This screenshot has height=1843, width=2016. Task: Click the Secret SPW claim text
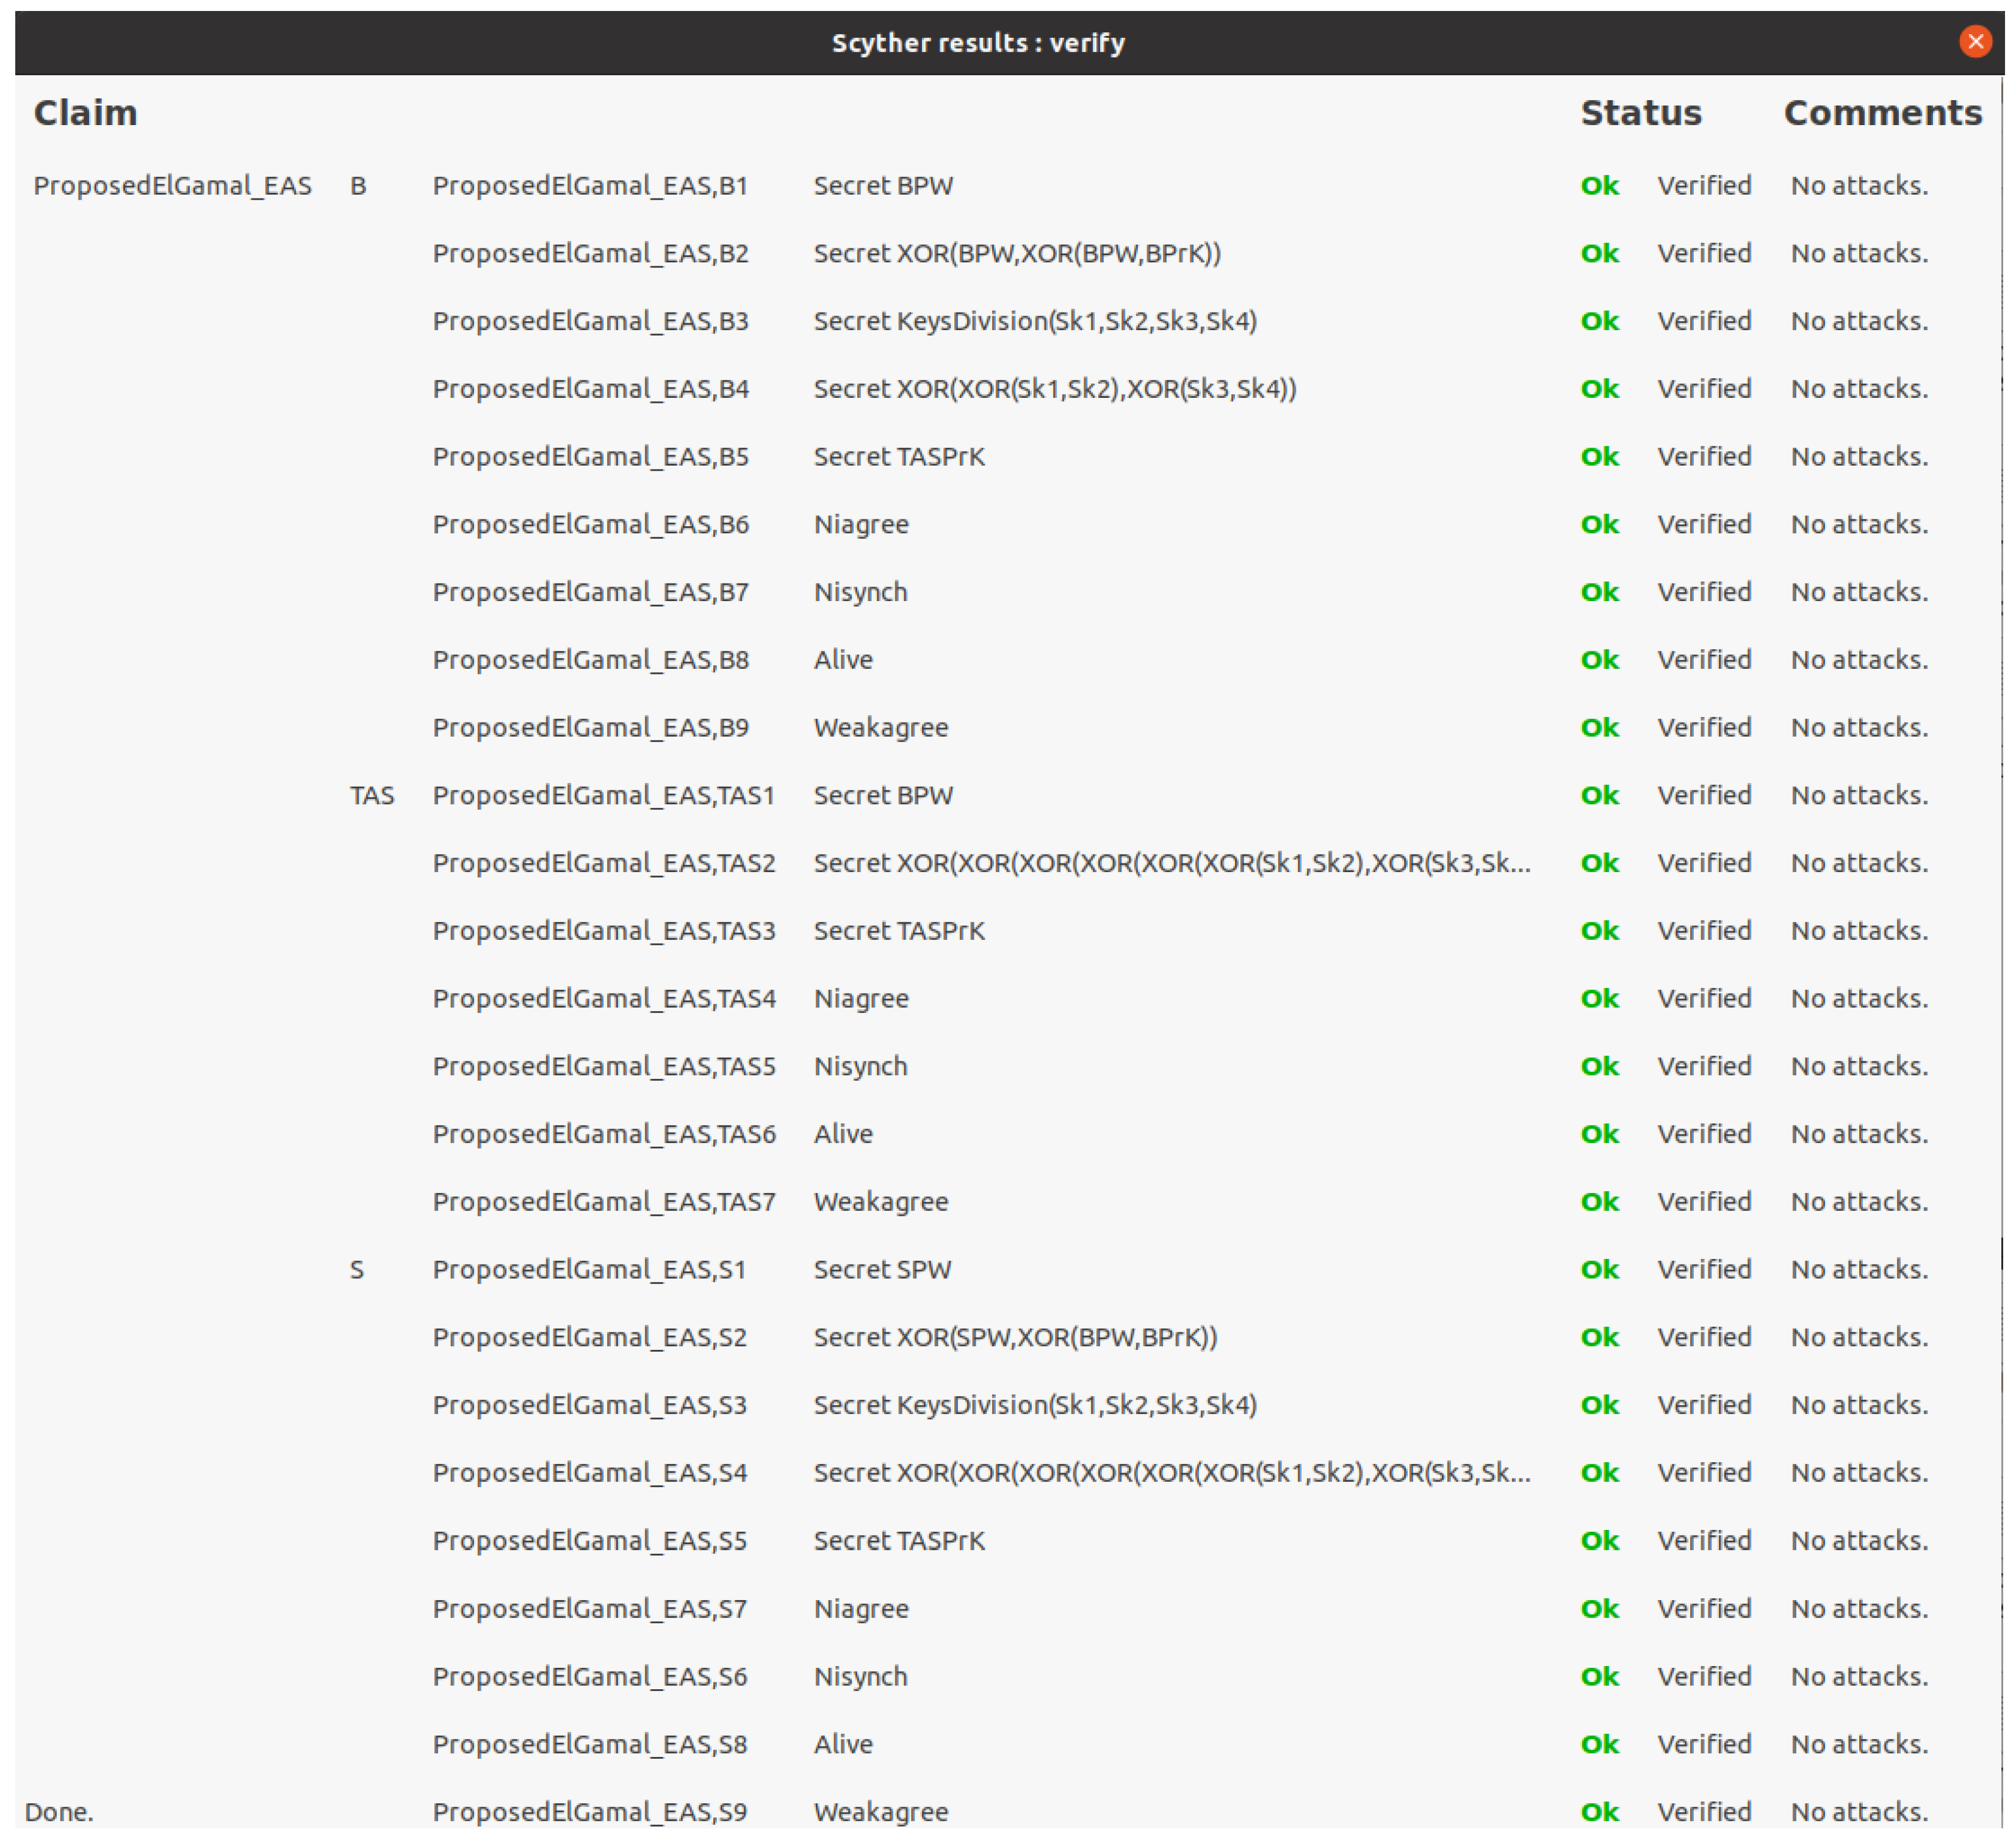pos(882,1270)
